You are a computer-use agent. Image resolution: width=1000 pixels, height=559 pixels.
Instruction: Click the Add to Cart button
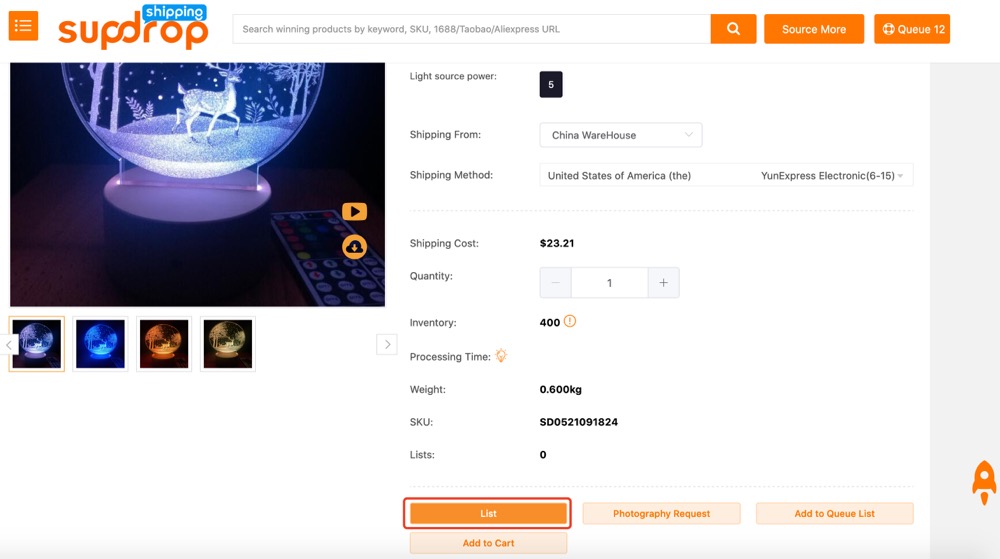click(x=488, y=543)
